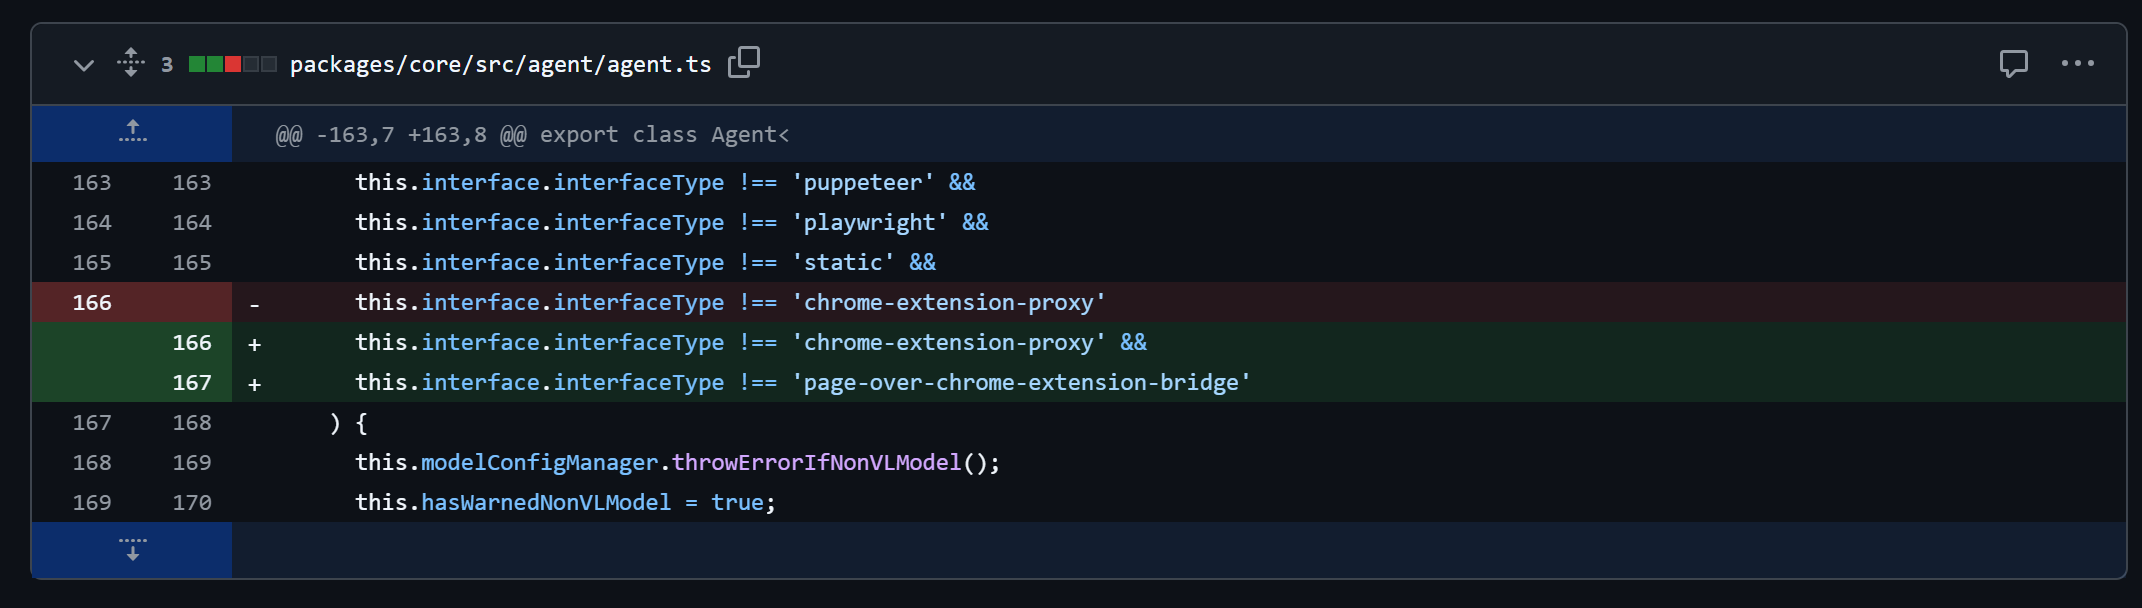
Task: Open the agent.ts file comment
Action: [2013, 64]
